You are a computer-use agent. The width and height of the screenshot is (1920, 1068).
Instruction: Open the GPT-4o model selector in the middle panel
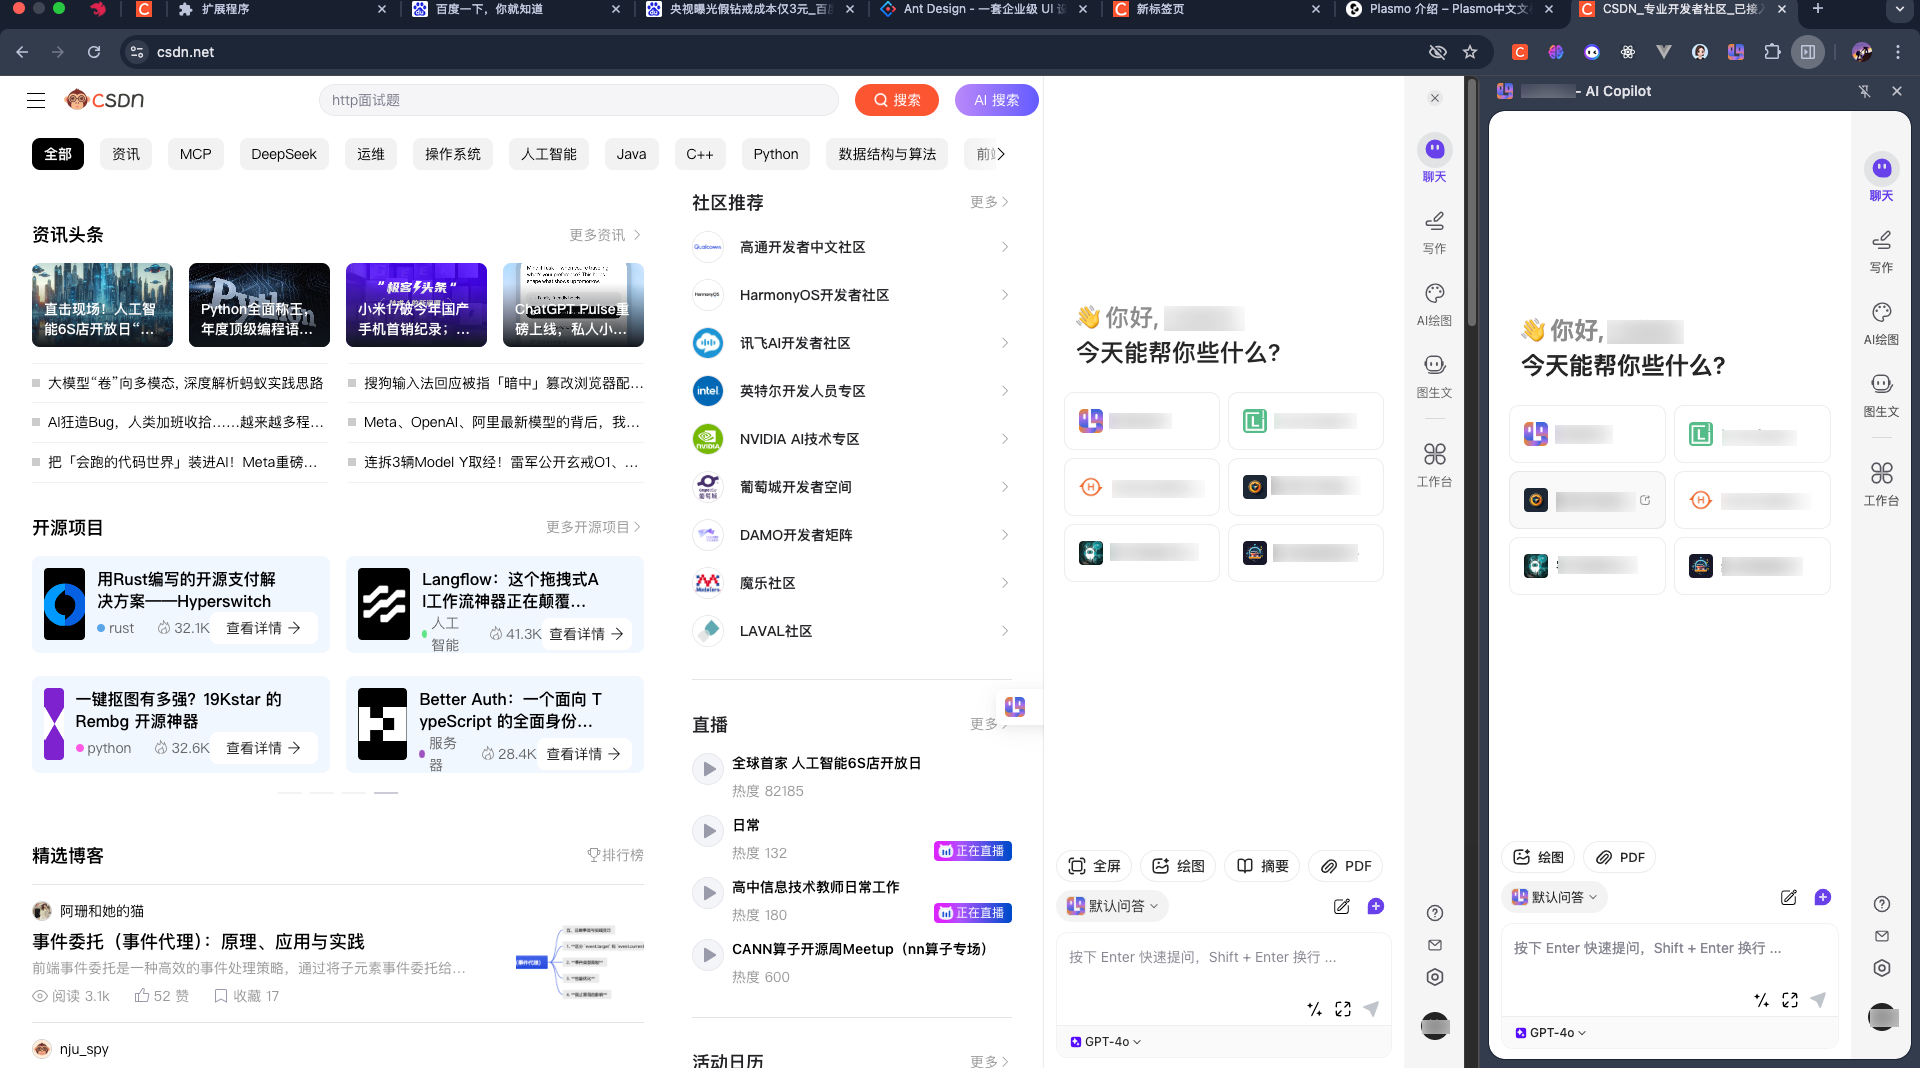[x=1106, y=1041]
